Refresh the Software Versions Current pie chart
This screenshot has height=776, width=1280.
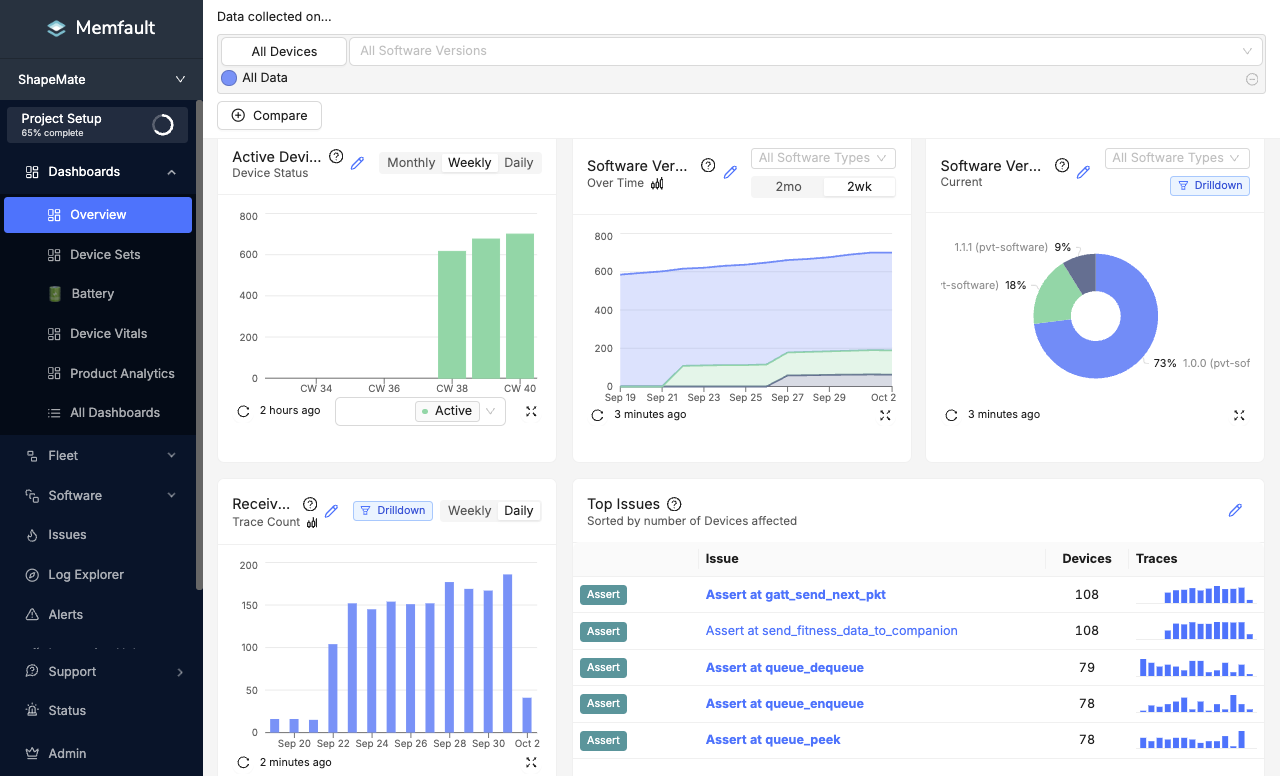951,415
